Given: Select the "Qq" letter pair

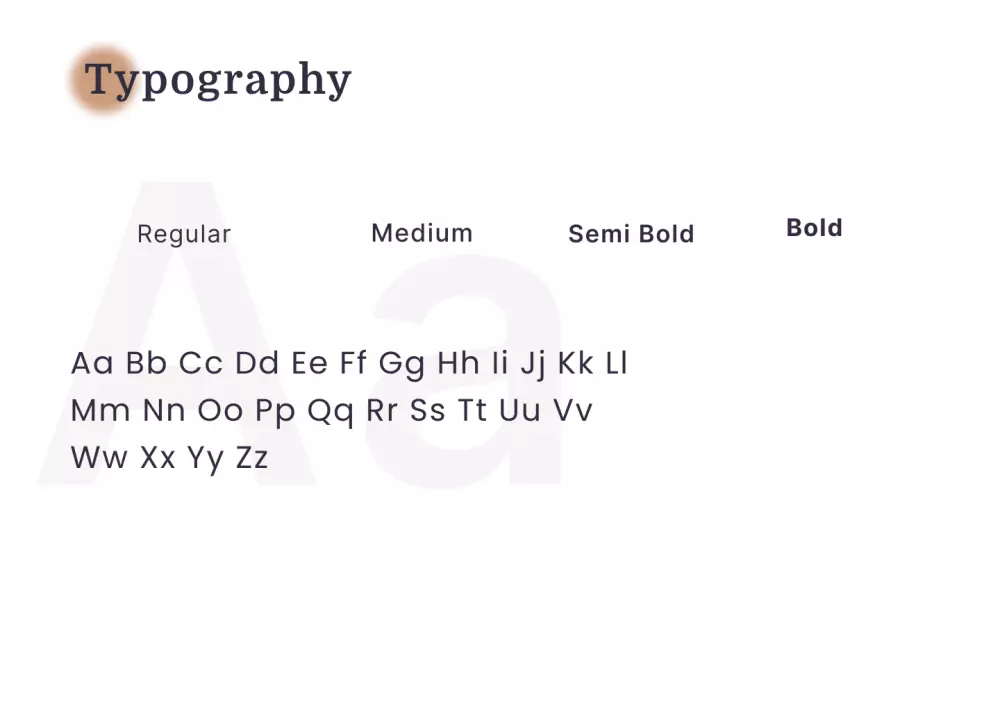Looking at the screenshot, I should click(x=331, y=411).
